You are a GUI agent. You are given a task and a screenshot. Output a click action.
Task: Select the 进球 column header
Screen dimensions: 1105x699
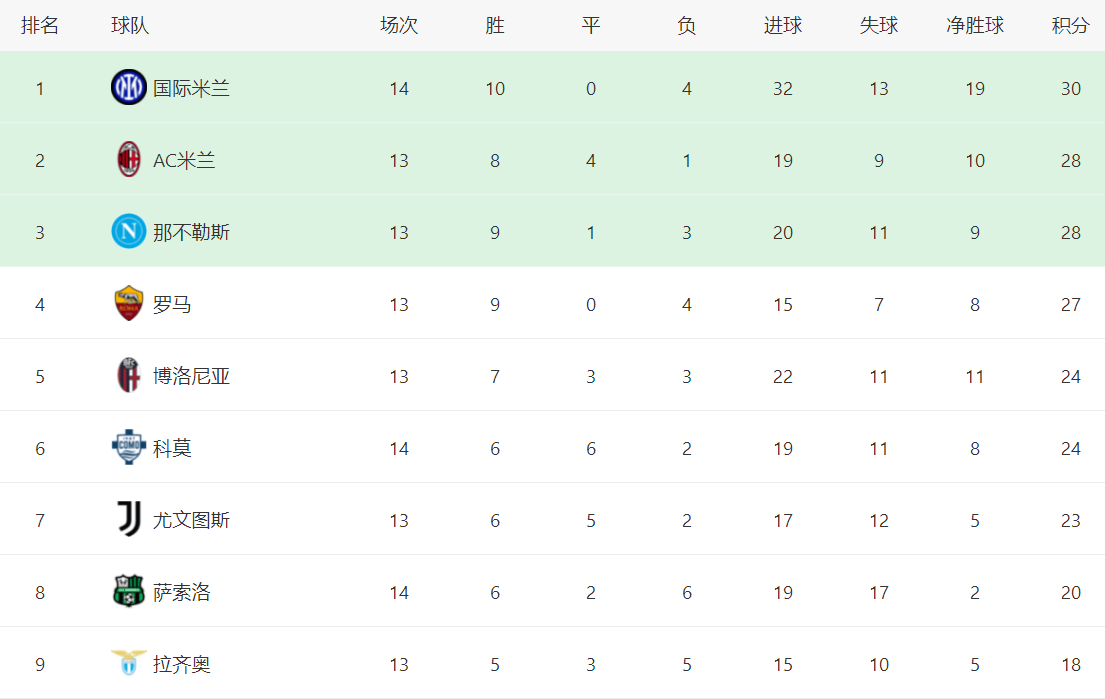point(783,26)
